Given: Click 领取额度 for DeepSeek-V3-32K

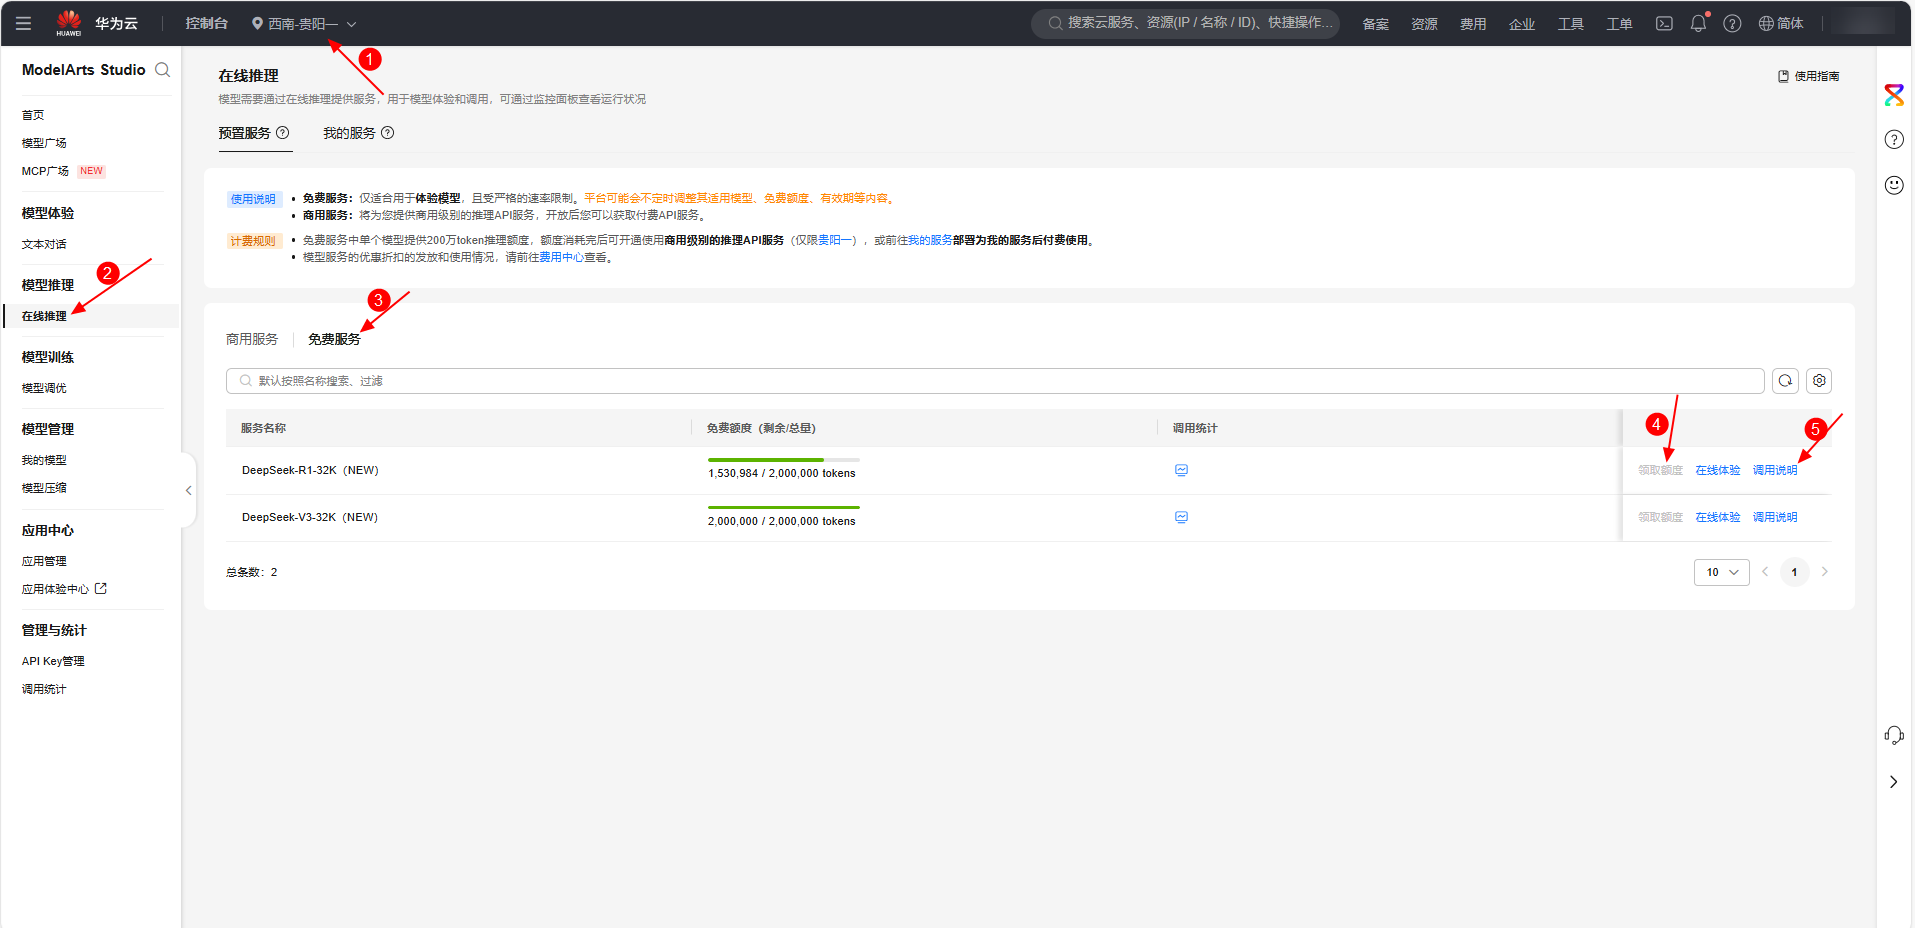Looking at the screenshot, I should point(1660,517).
